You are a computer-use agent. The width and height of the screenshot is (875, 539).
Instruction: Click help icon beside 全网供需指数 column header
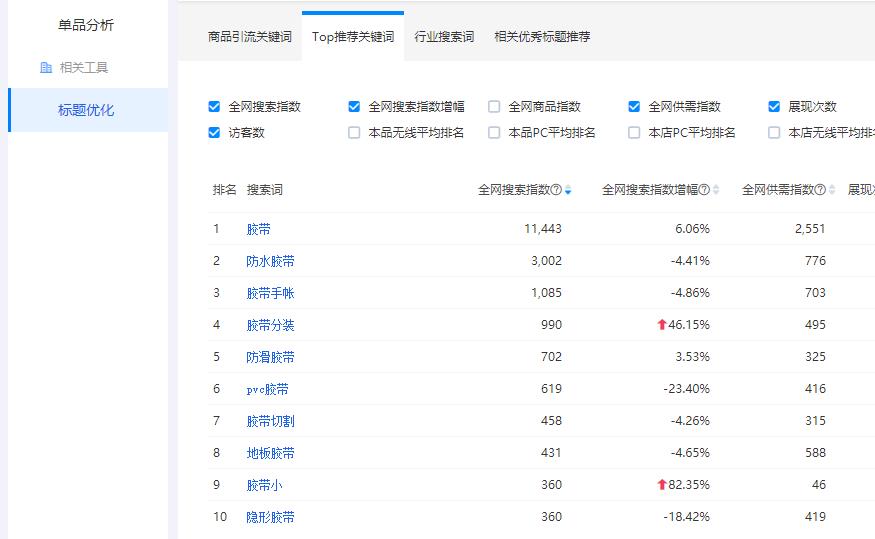tap(820, 190)
